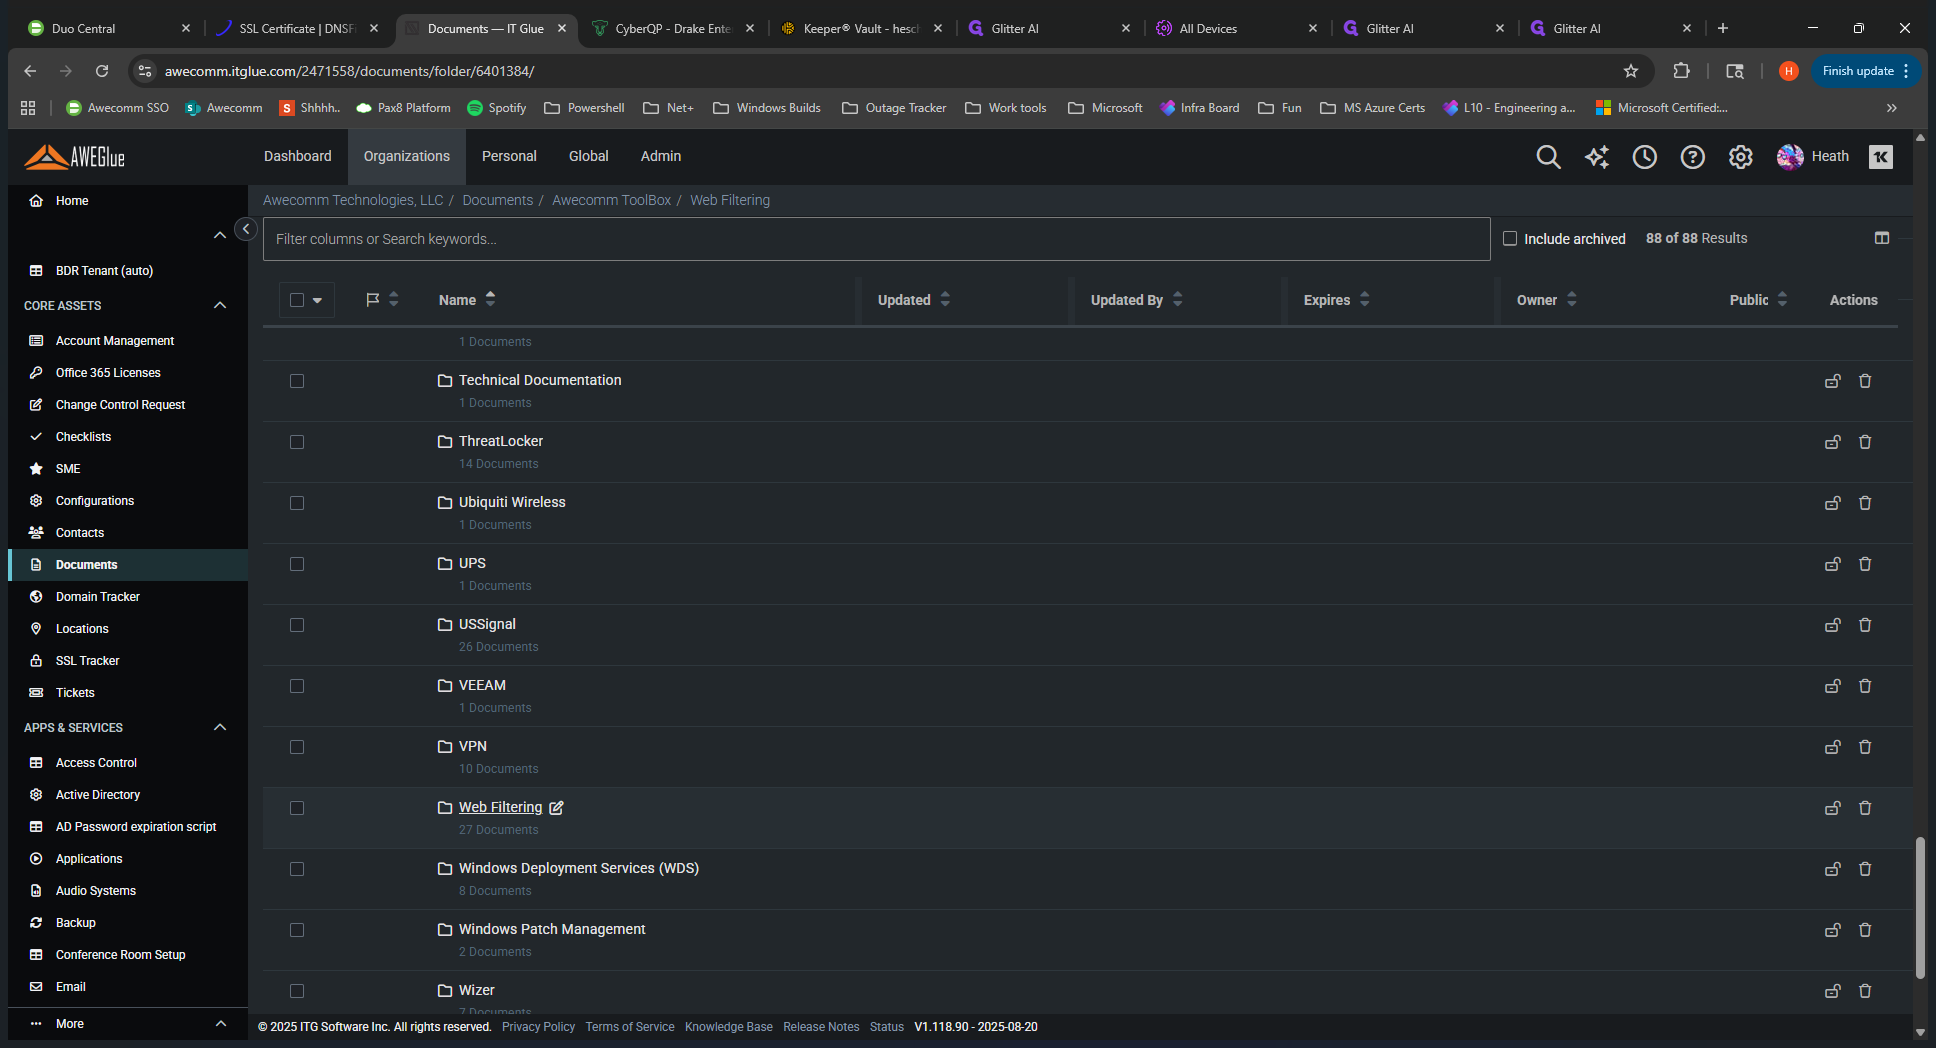
Task: Click the security lock icon for VPN folder
Action: [x=1833, y=747]
